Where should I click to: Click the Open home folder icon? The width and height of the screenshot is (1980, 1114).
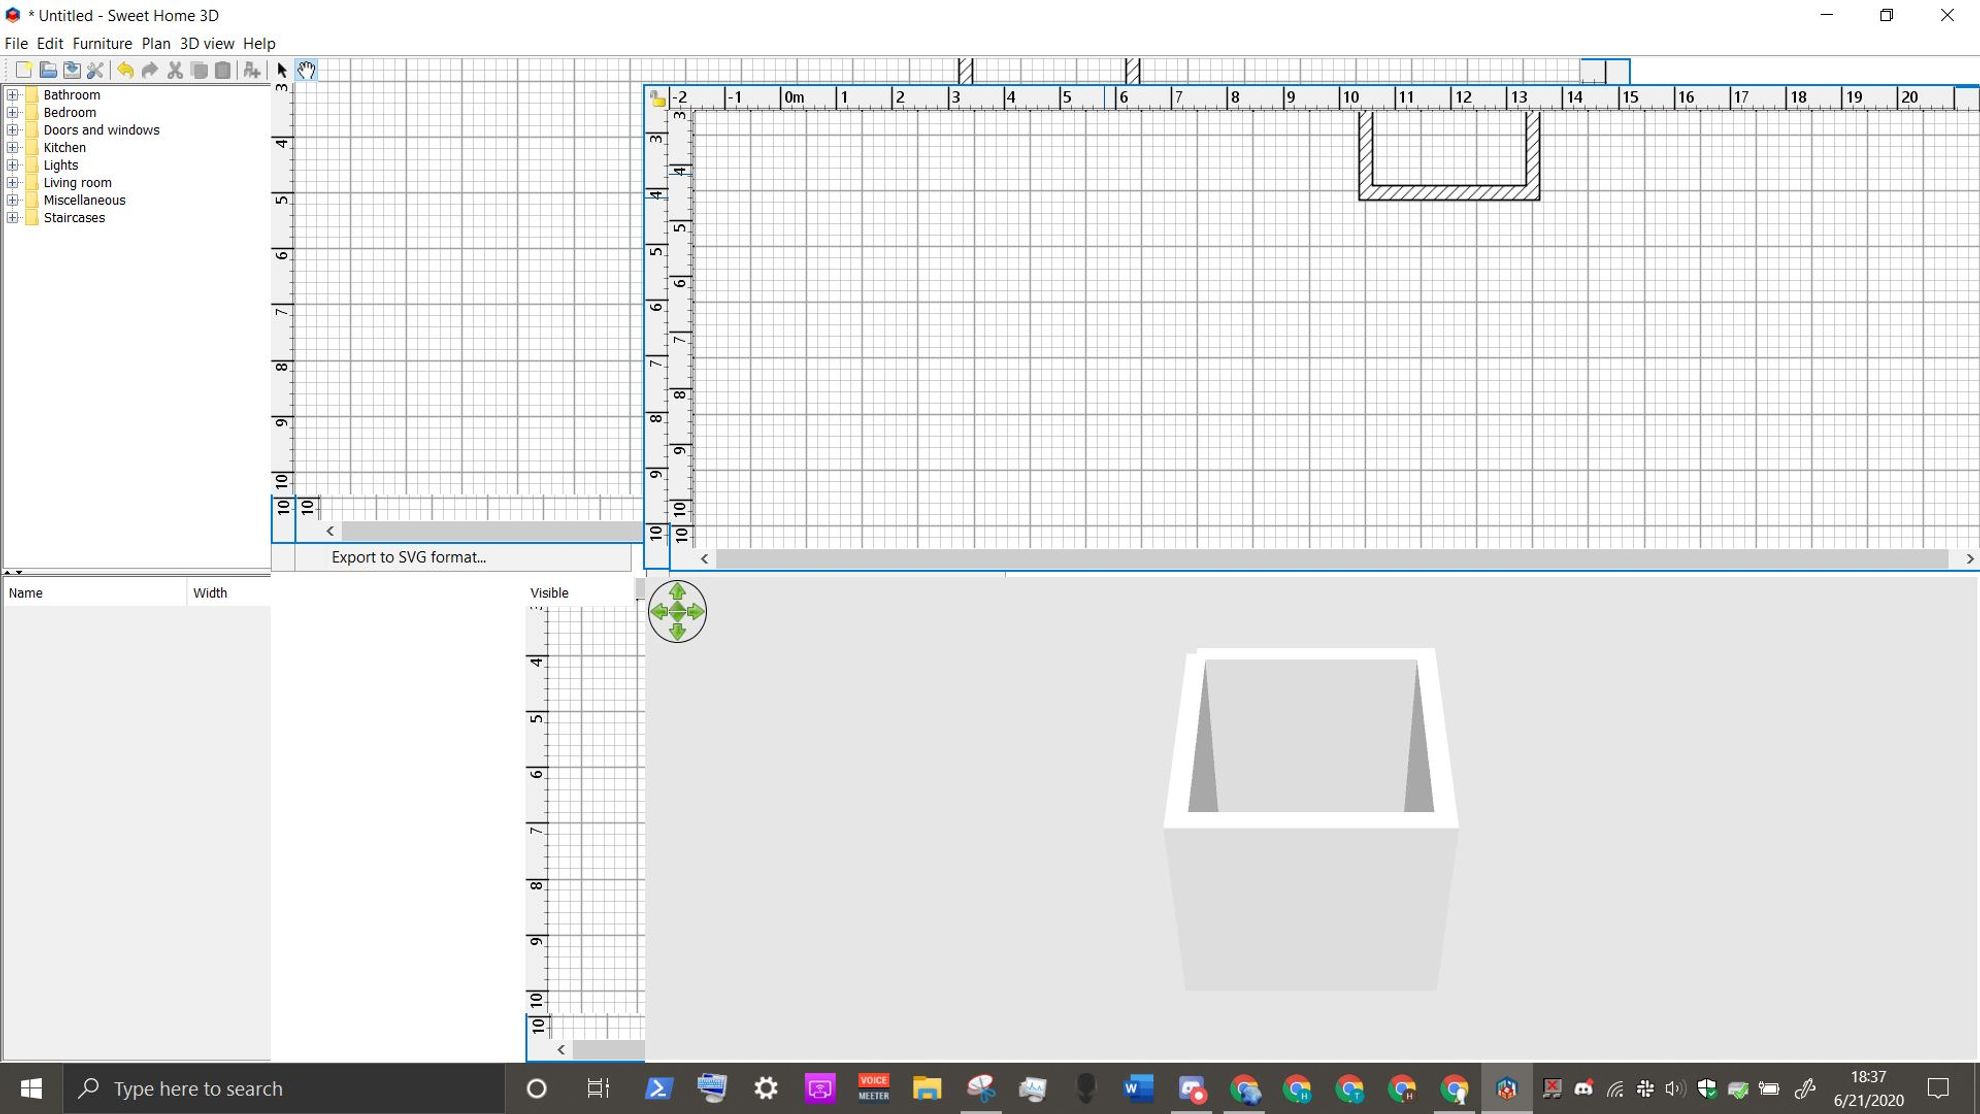tap(47, 70)
